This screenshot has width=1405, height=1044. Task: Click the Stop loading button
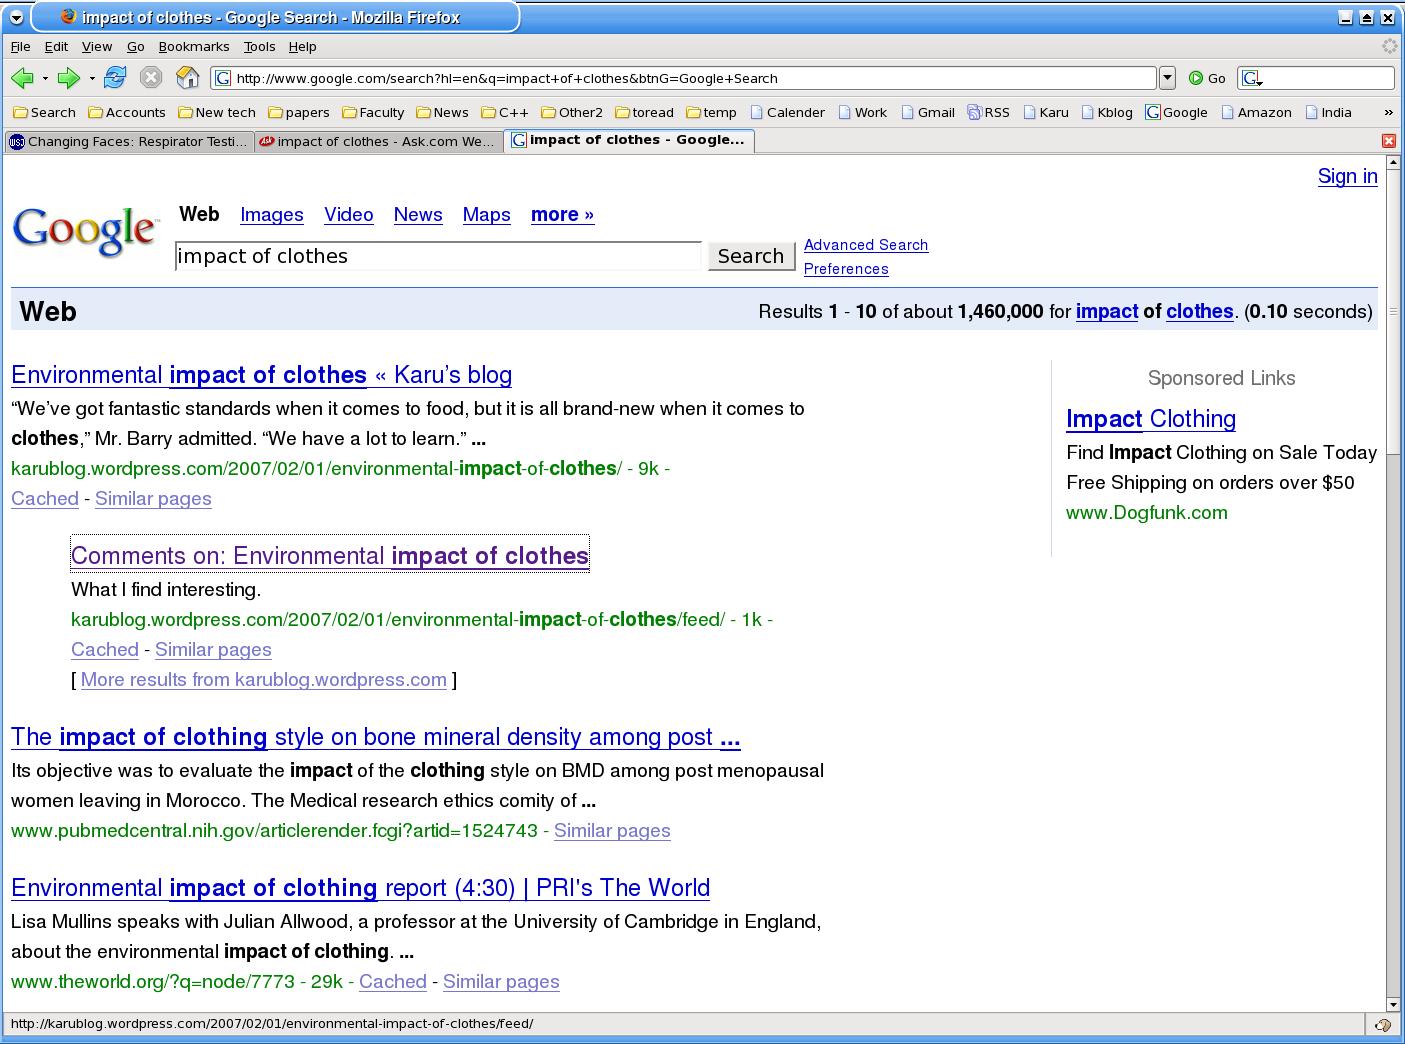[x=151, y=78]
